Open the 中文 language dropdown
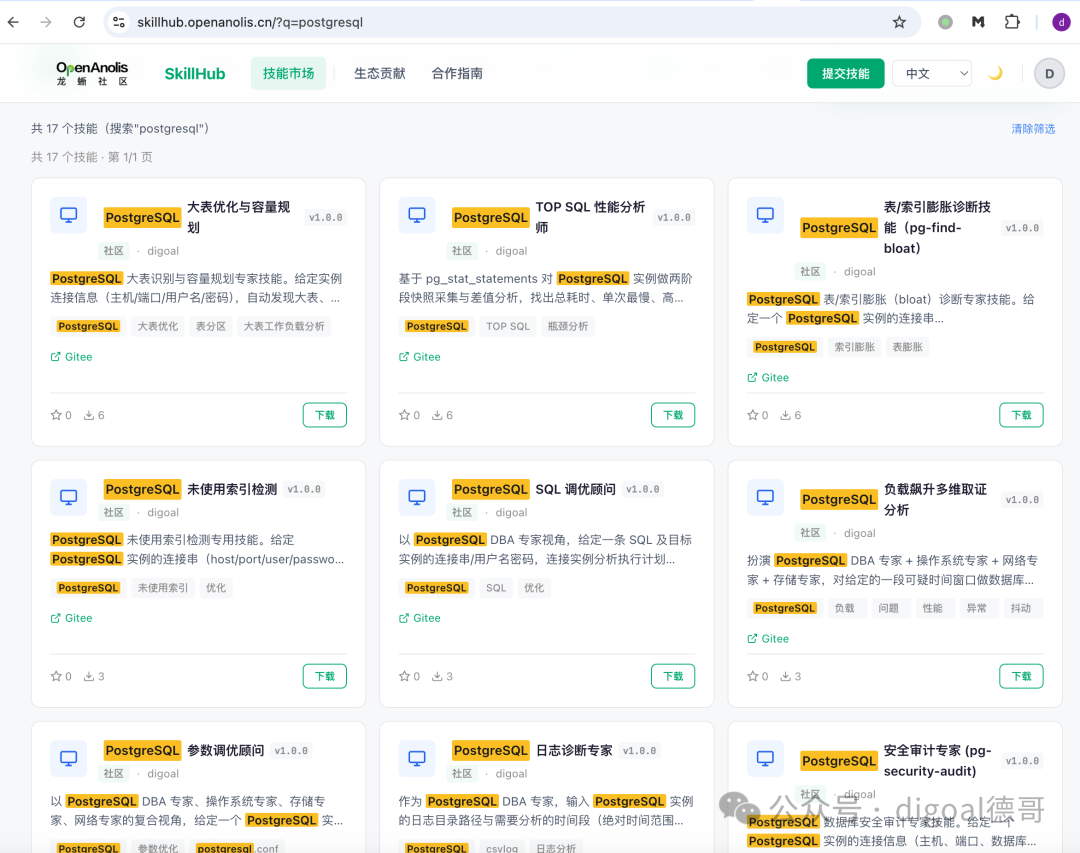The image size is (1080, 853). (x=932, y=74)
